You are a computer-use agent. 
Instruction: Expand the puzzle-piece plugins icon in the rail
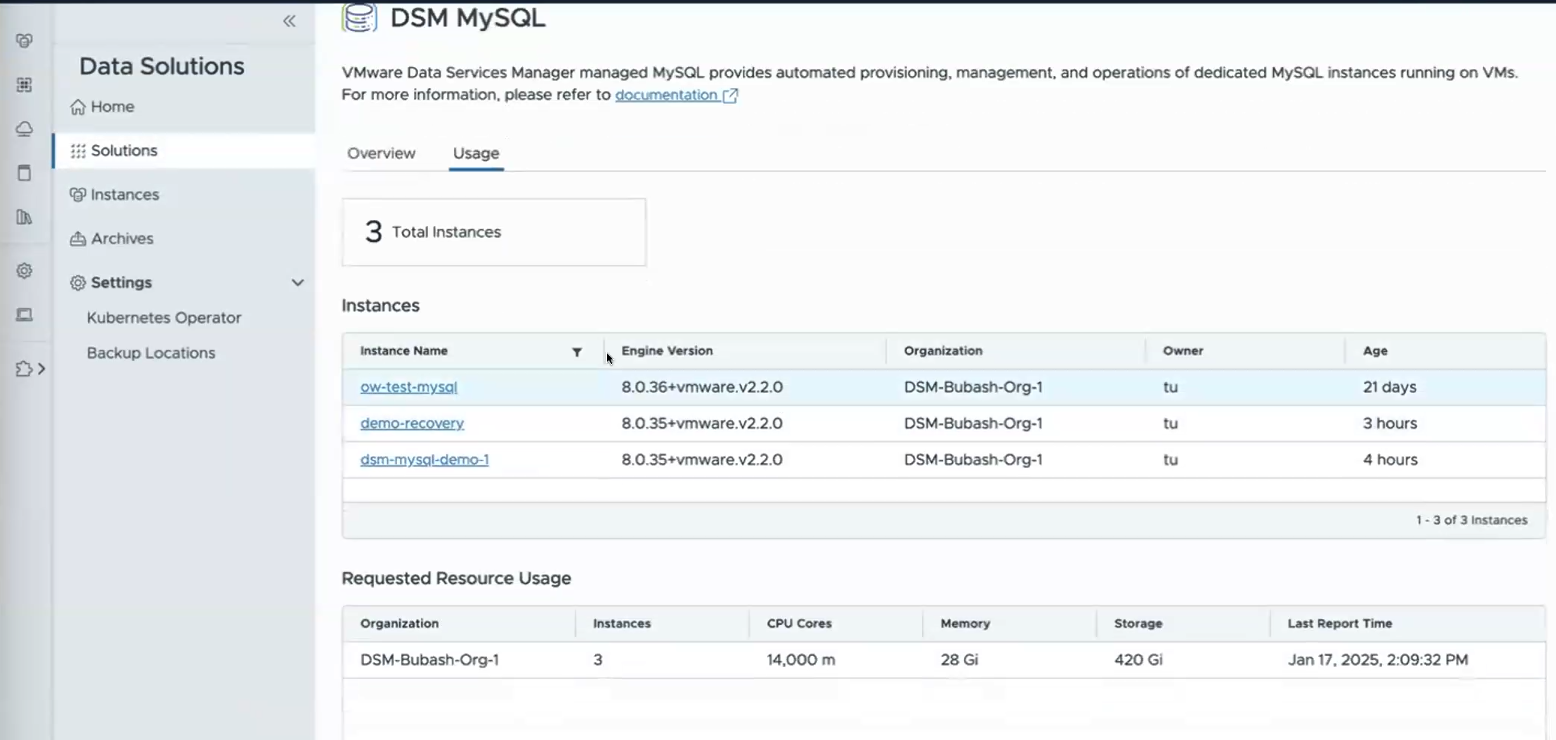(30, 369)
